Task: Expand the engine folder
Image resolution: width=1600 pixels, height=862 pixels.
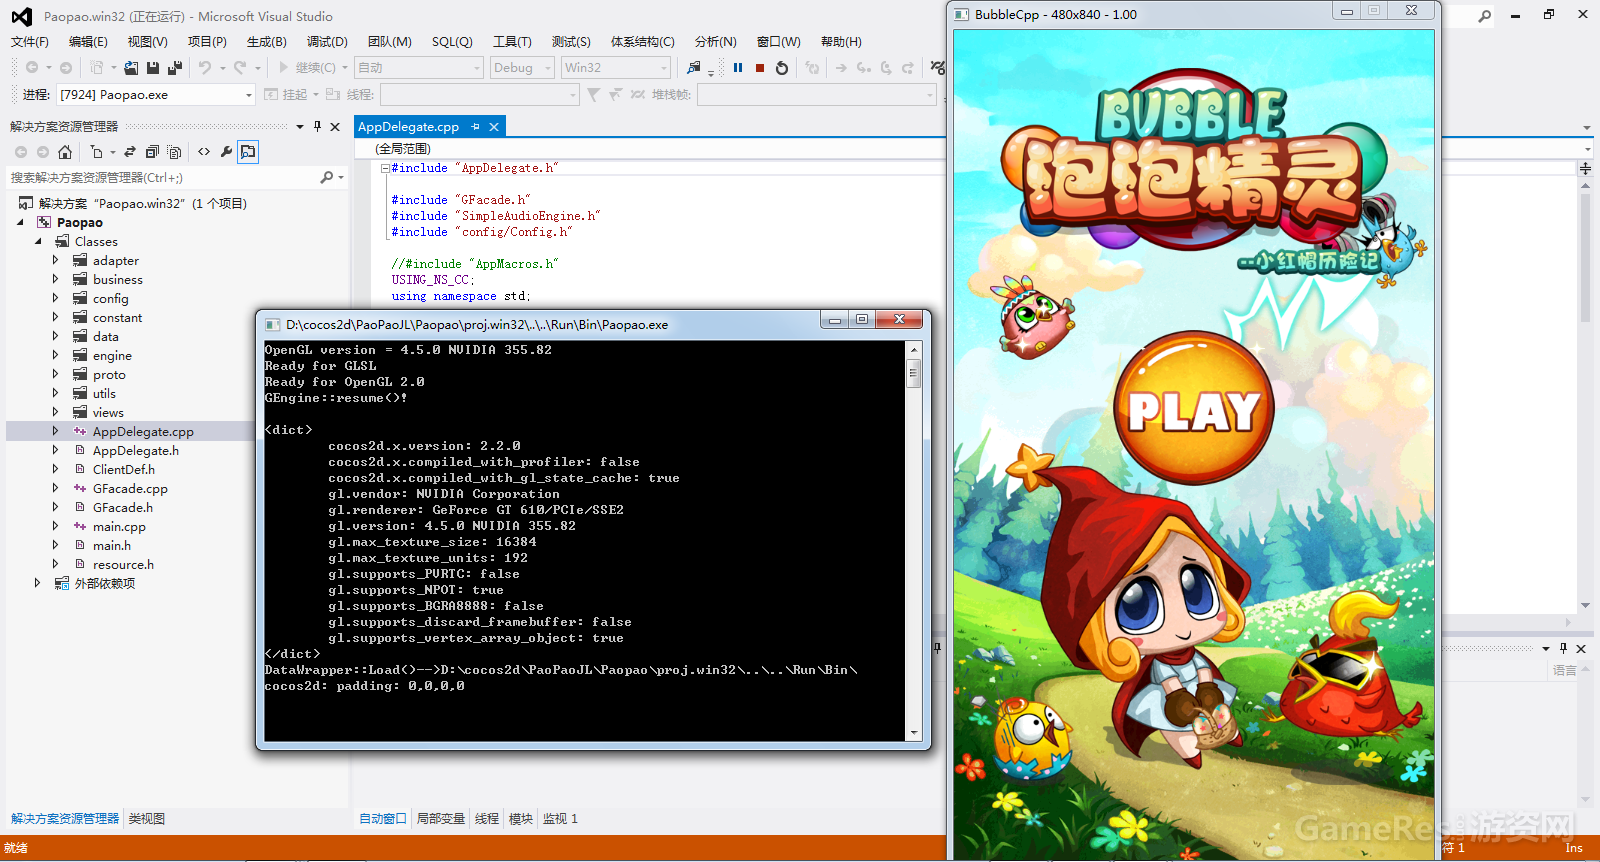Action: 56,355
